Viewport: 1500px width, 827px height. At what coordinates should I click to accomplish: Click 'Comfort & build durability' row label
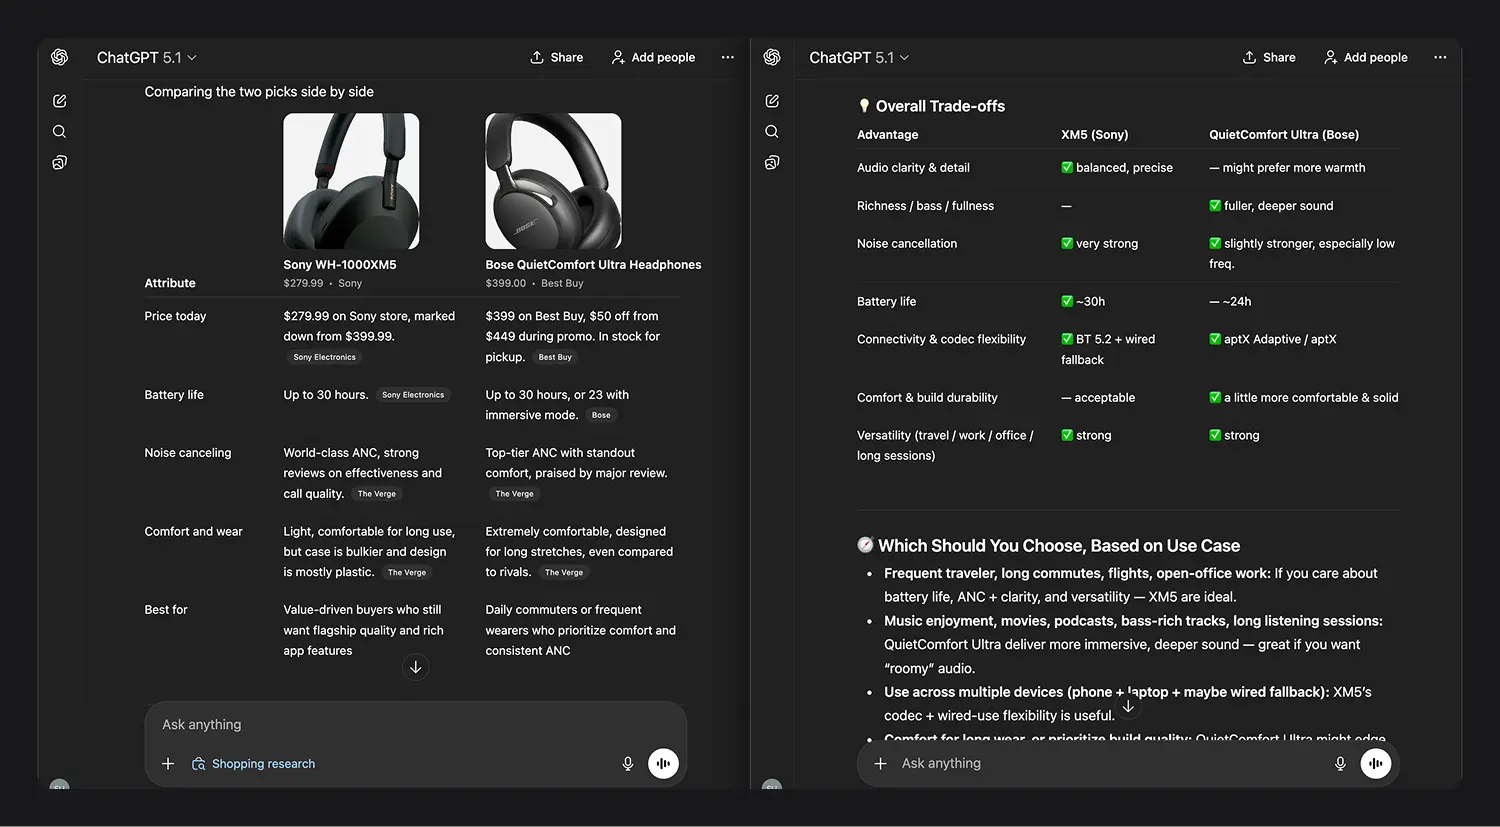point(927,398)
